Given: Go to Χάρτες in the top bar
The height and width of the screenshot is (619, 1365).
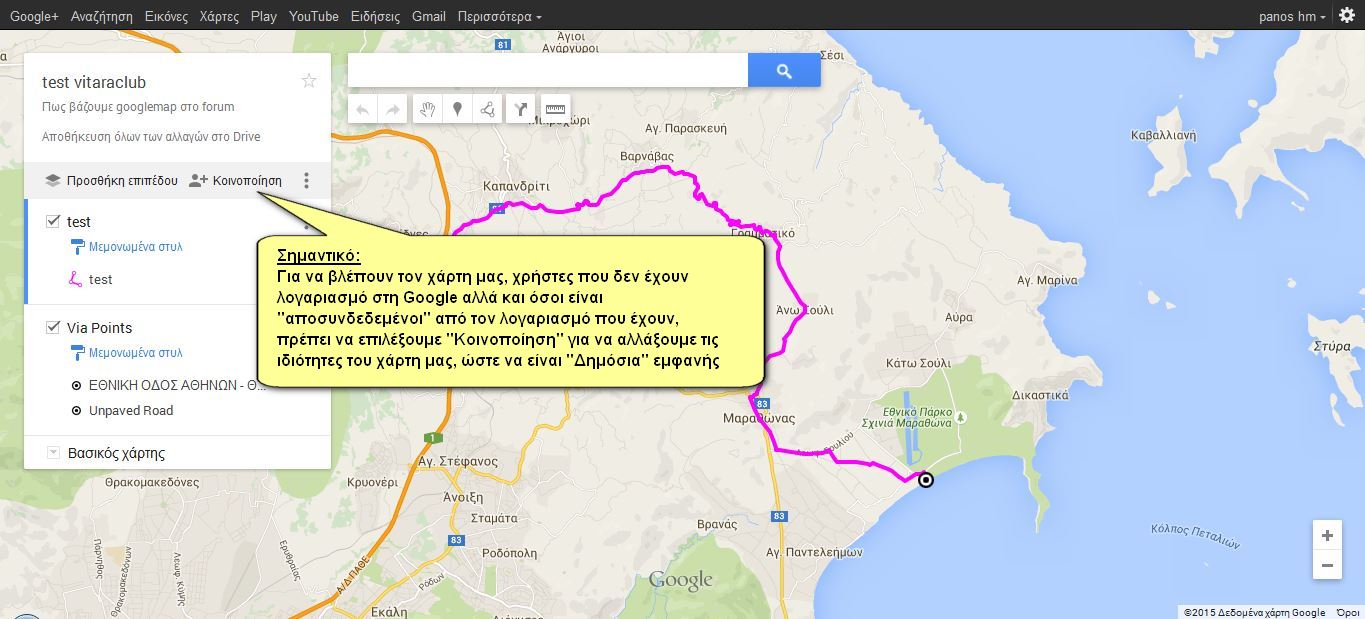Looking at the screenshot, I should pos(219,16).
